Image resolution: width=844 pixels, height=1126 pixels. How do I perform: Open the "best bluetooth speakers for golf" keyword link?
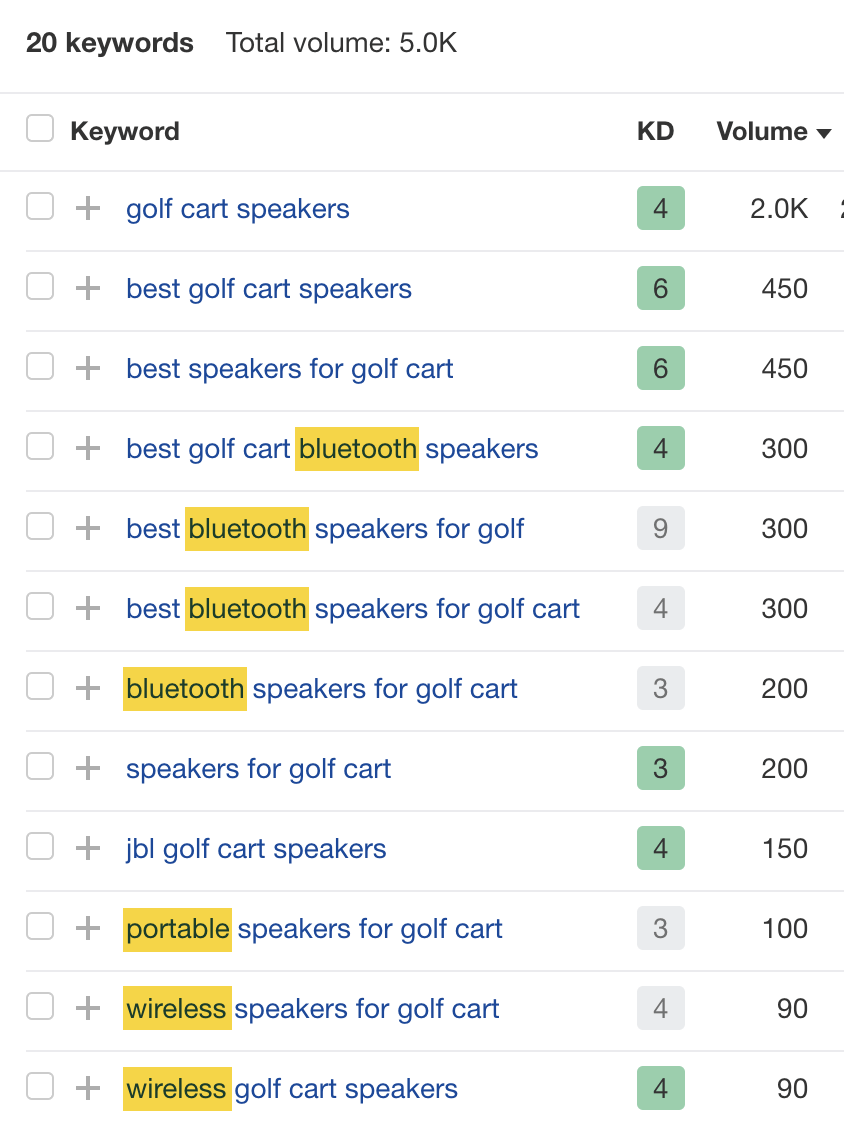coord(324,528)
